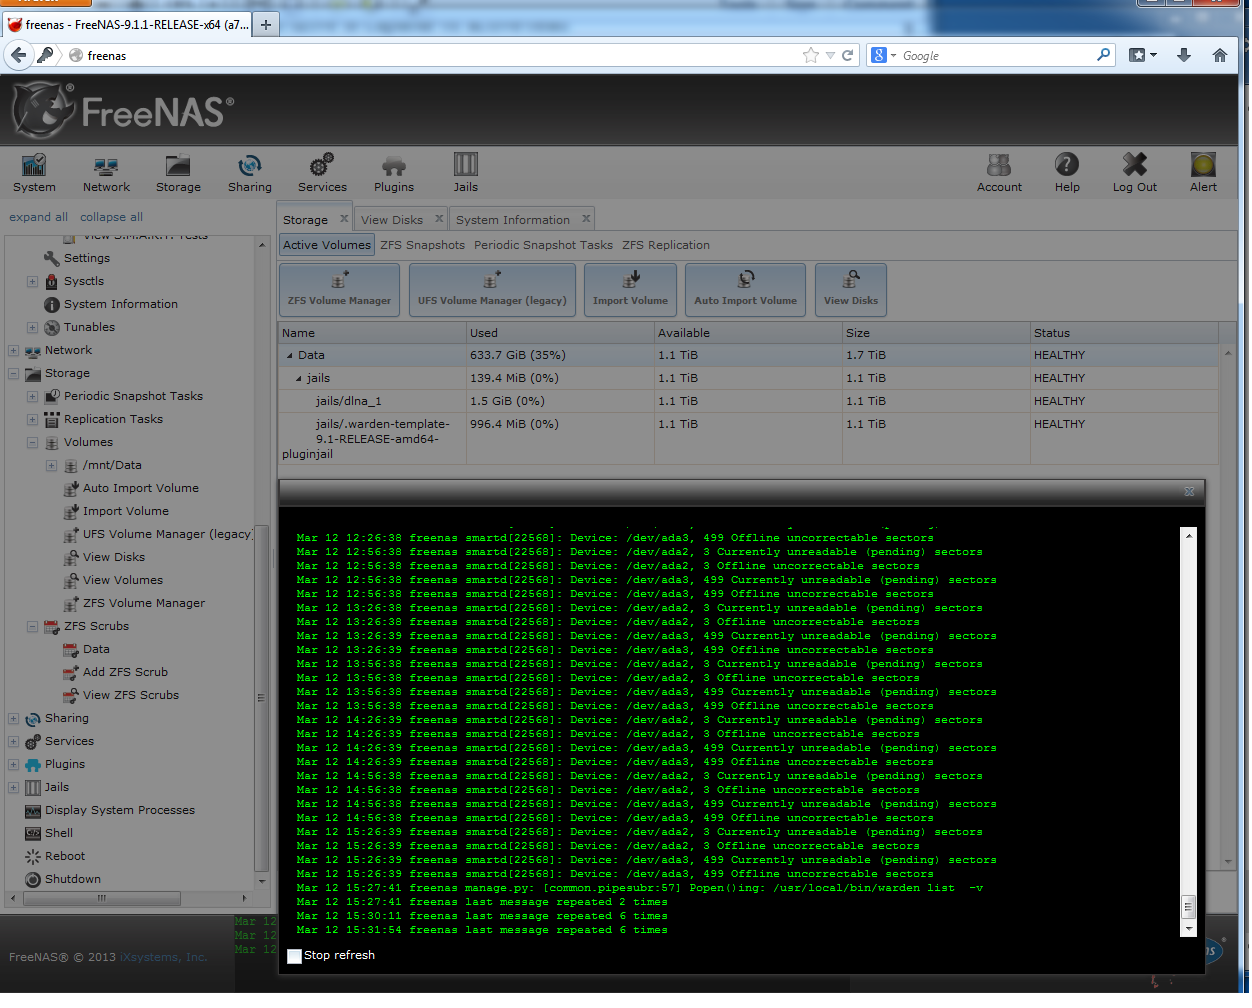Go to the browser home page icon
This screenshot has width=1252, height=1008.
1220,56
